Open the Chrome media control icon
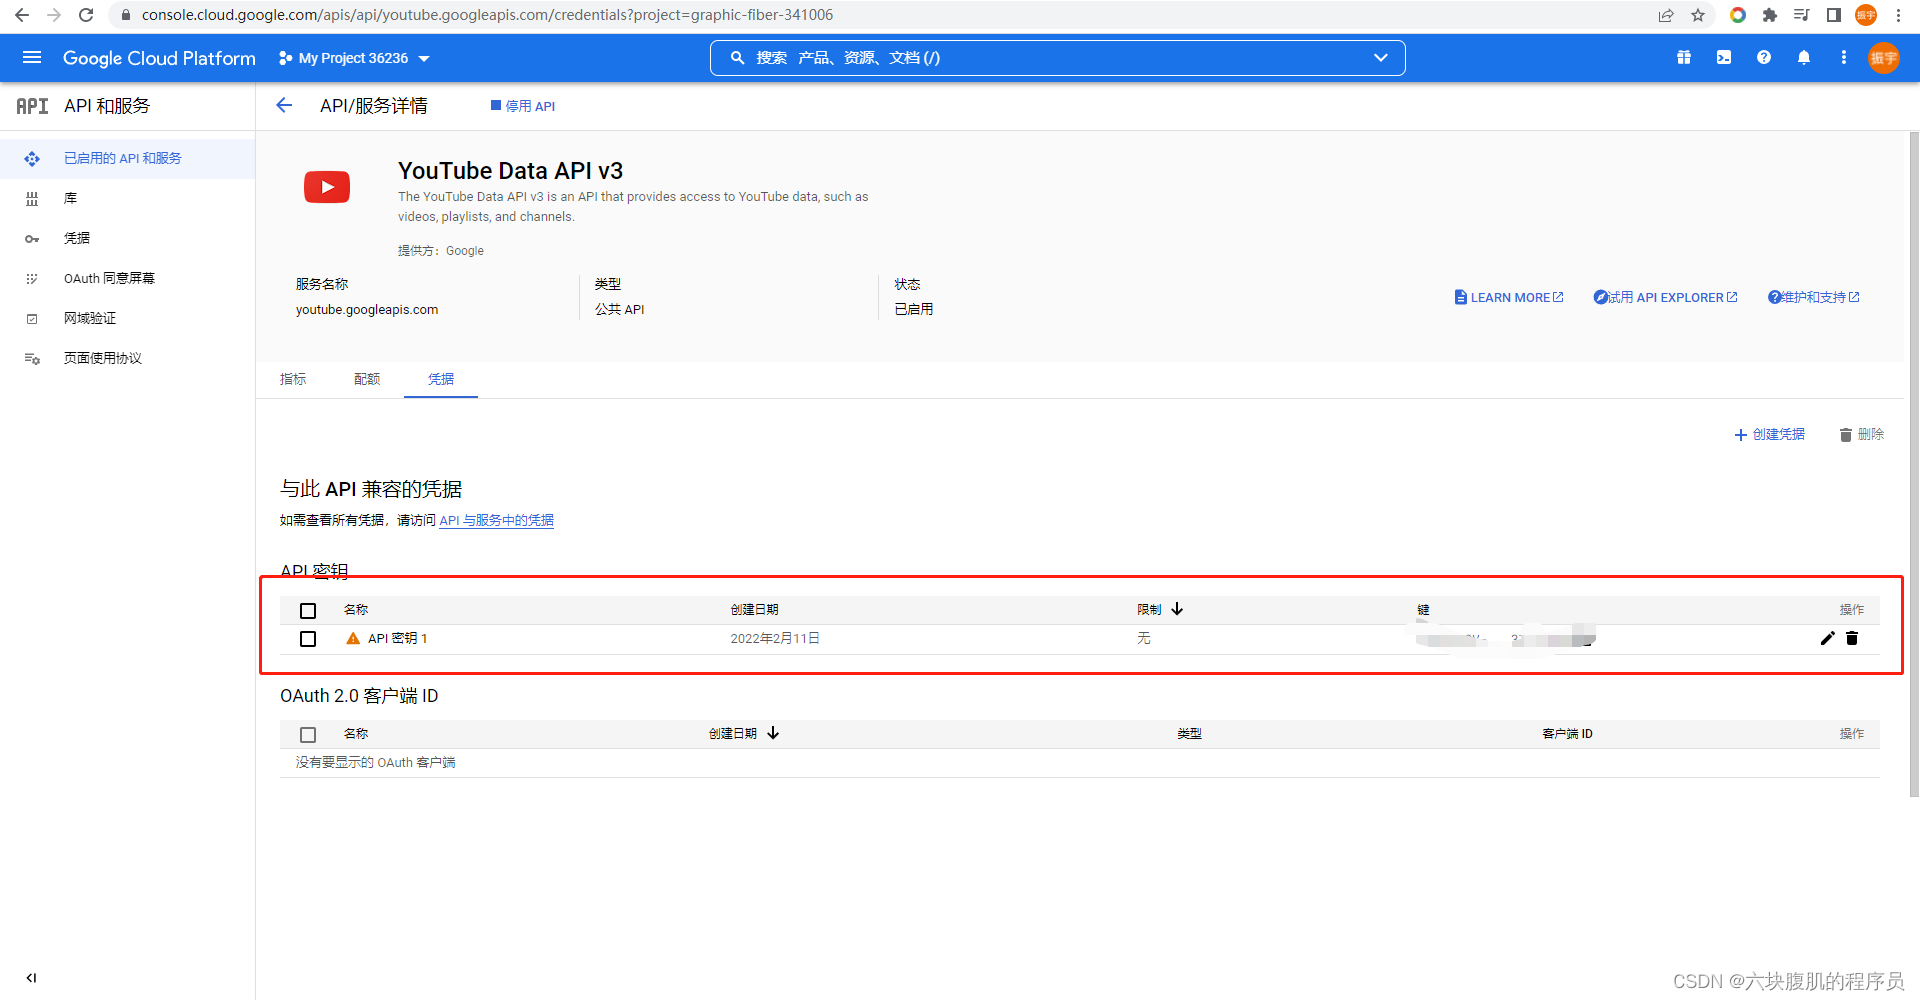Screen dimensions: 1920x1000 pyautogui.click(x=1802, y=15)
